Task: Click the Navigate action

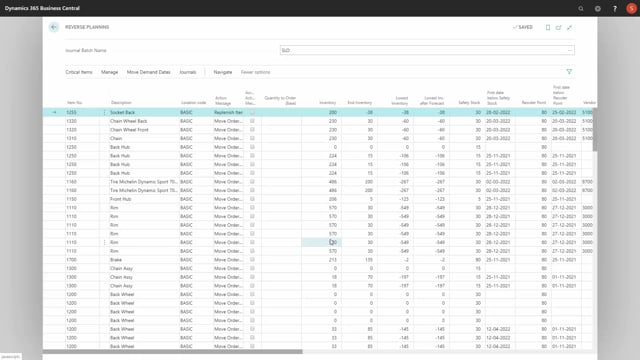Action: 223,72
